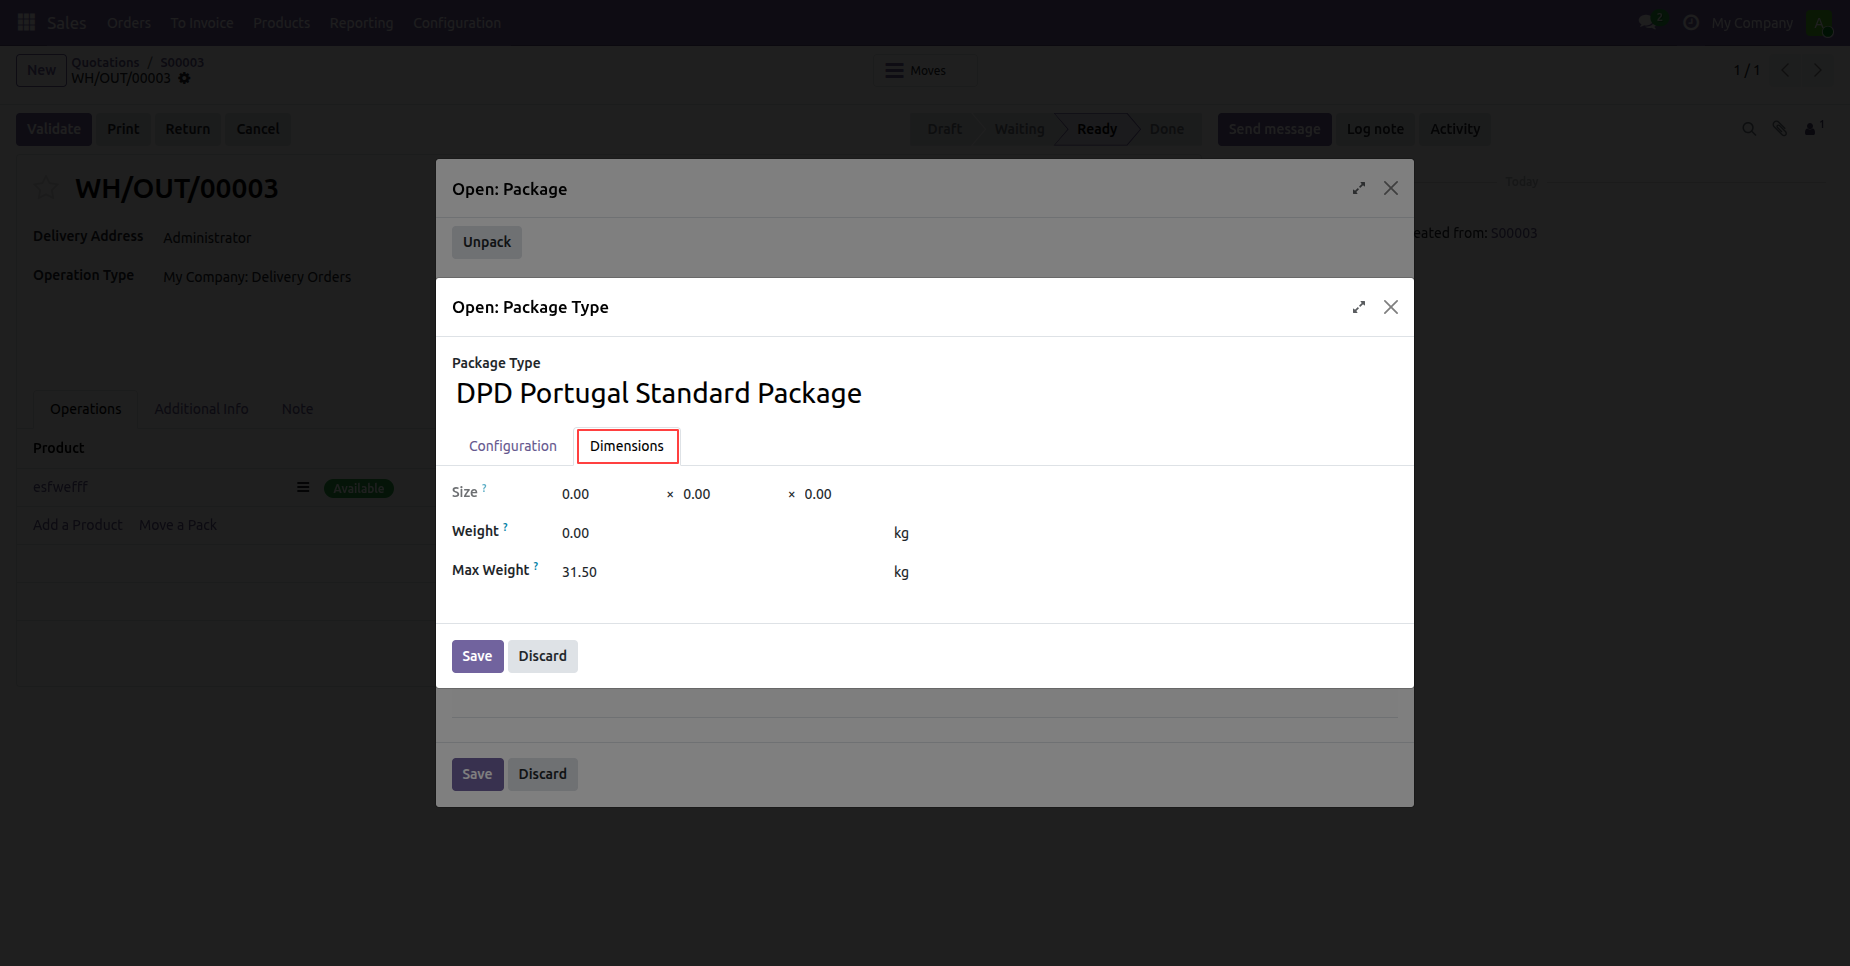Click Send message in the chatter
1850x966 pixels.
(x=1274, y=129)
